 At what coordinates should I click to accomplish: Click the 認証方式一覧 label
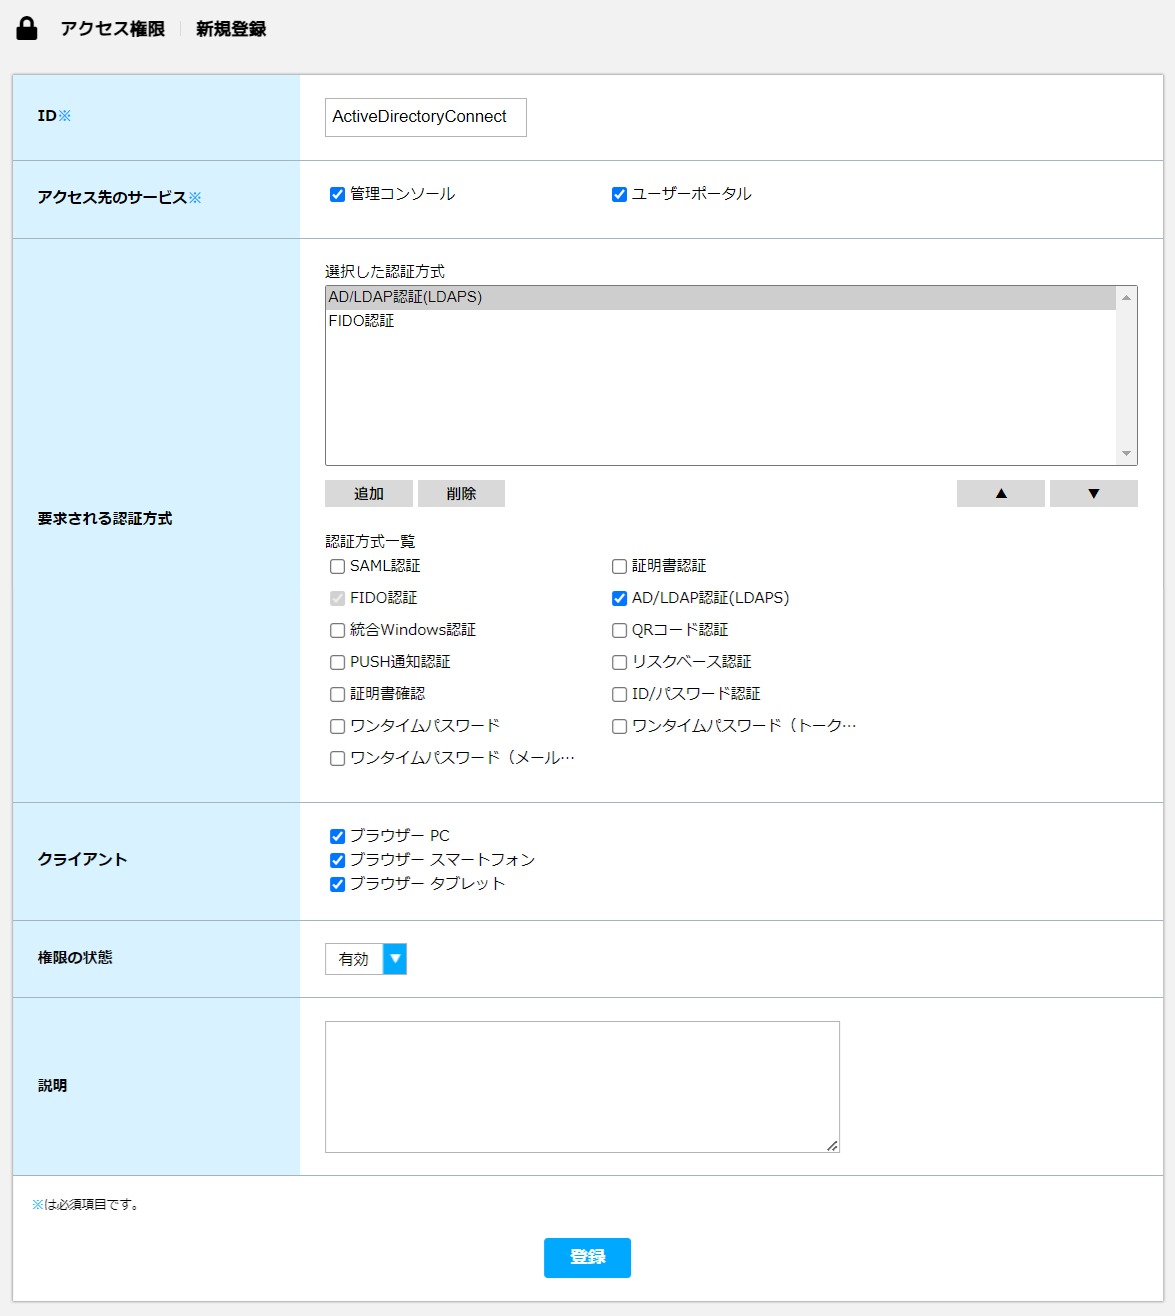370,542
